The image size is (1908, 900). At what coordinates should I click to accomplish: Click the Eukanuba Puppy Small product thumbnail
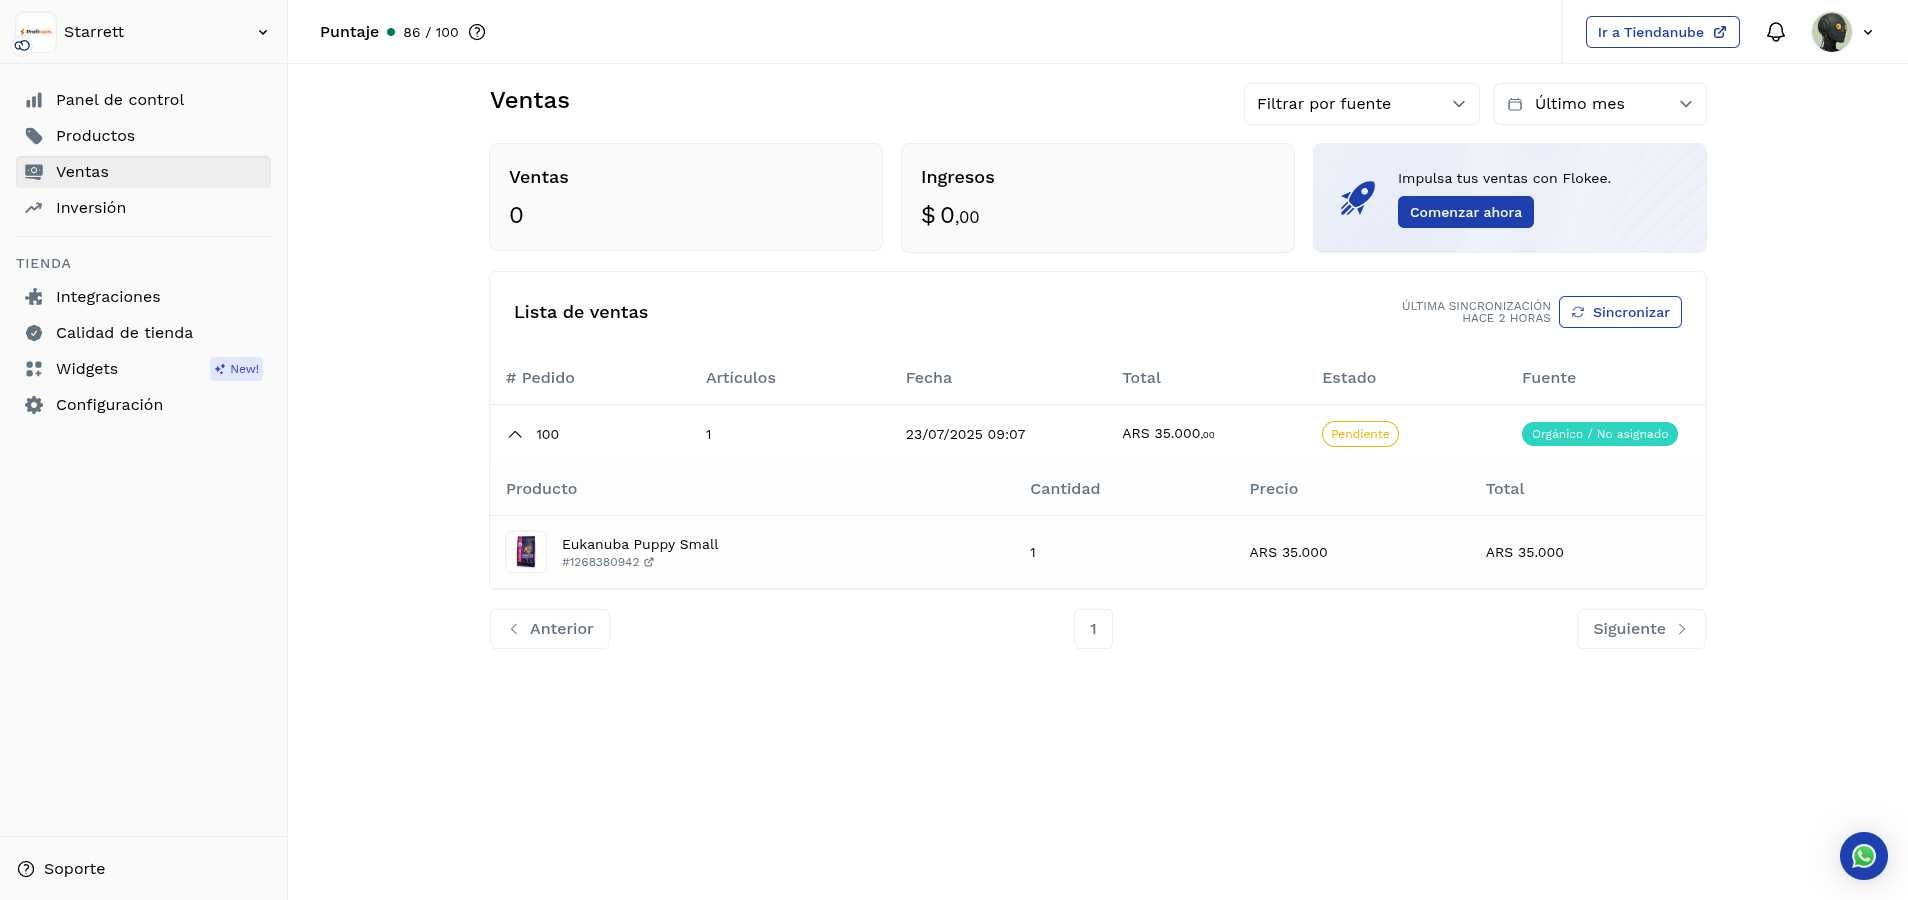tap(526, 552)
